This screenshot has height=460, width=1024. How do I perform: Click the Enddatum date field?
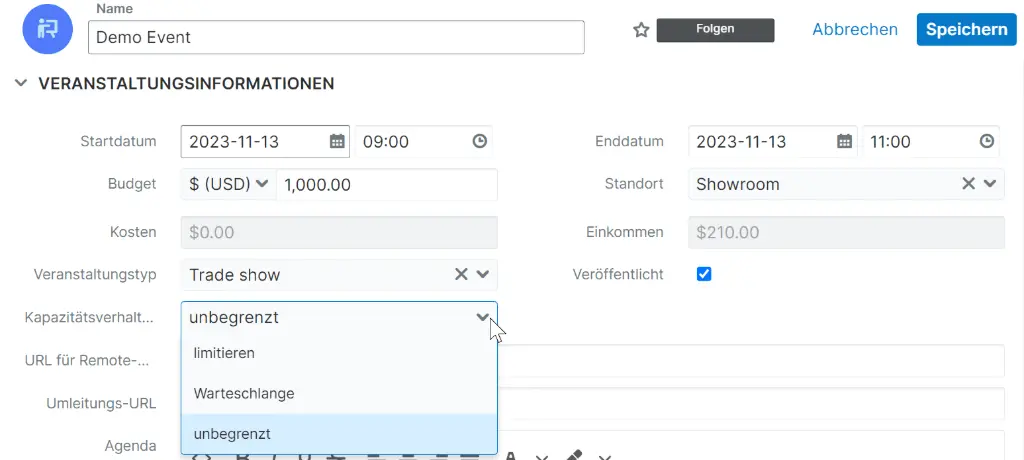(773, 141)
